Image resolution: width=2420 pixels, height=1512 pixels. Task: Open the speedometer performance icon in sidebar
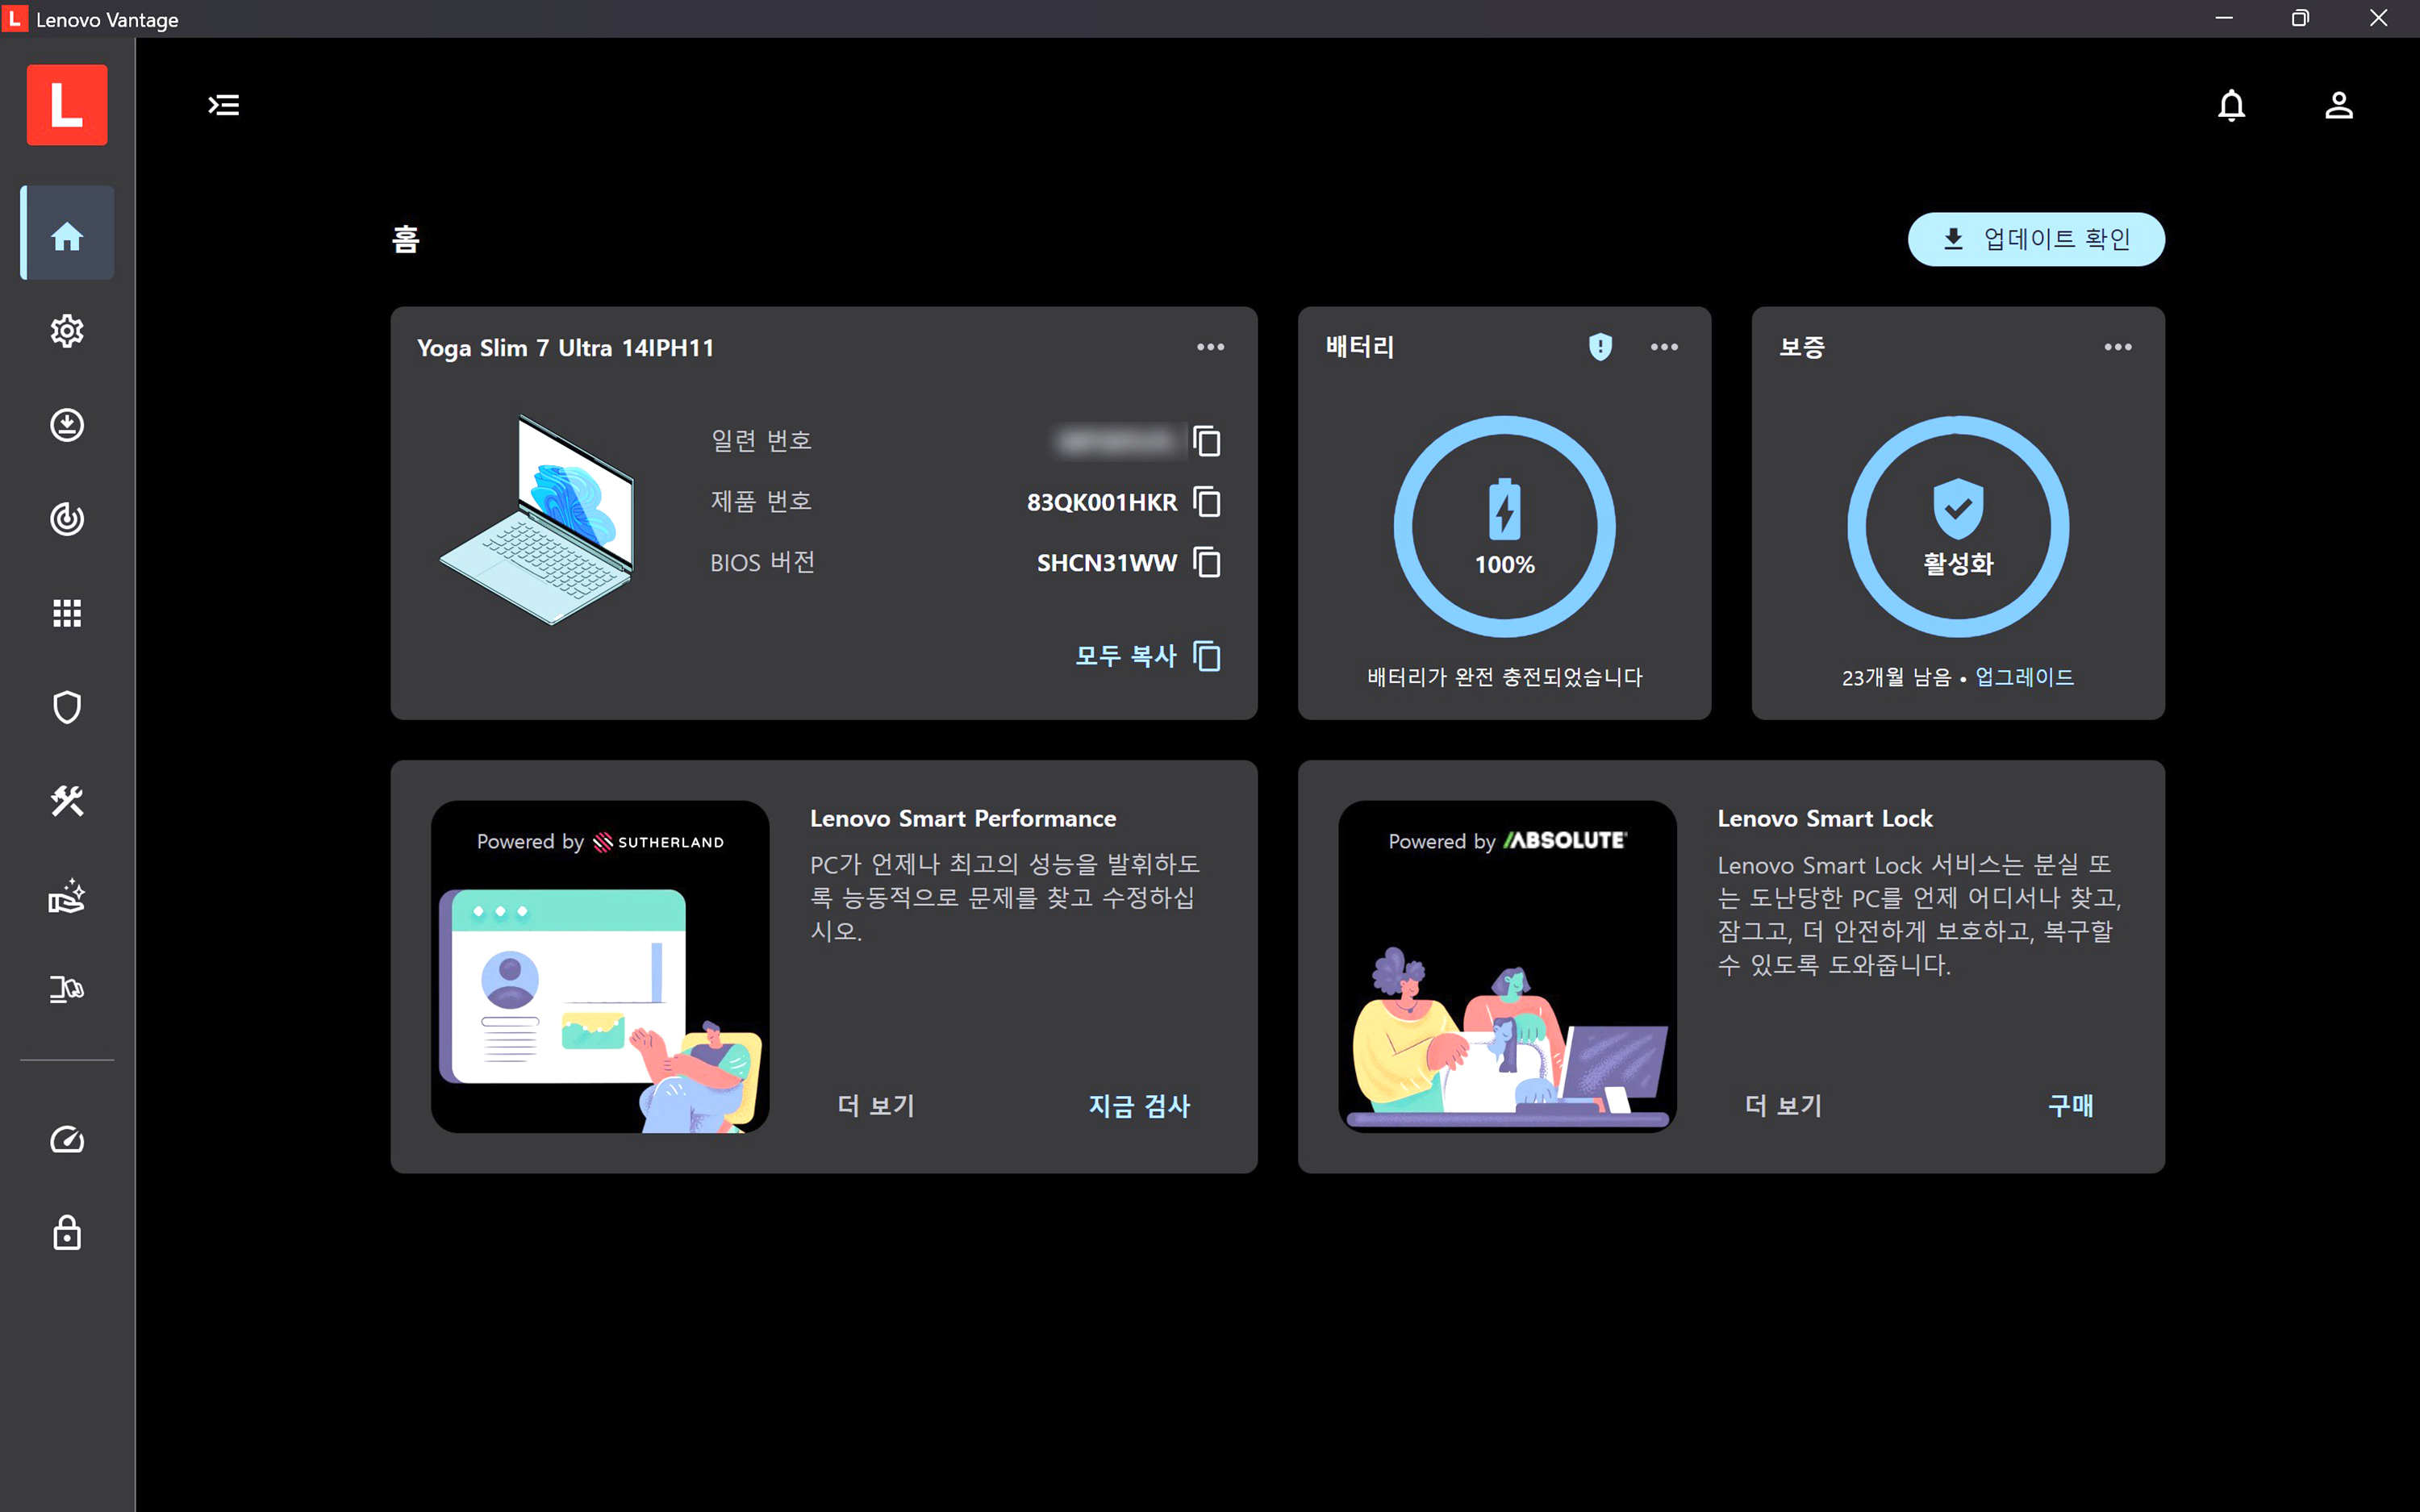pos(67,1139)
